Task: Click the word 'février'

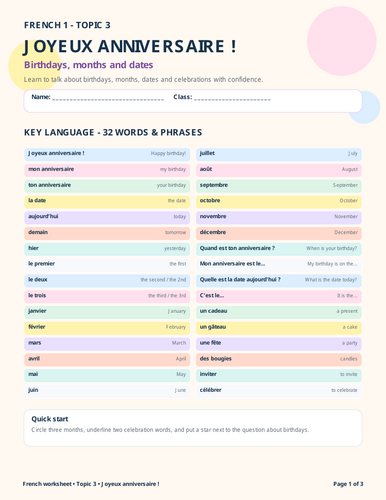Action: 37,327
